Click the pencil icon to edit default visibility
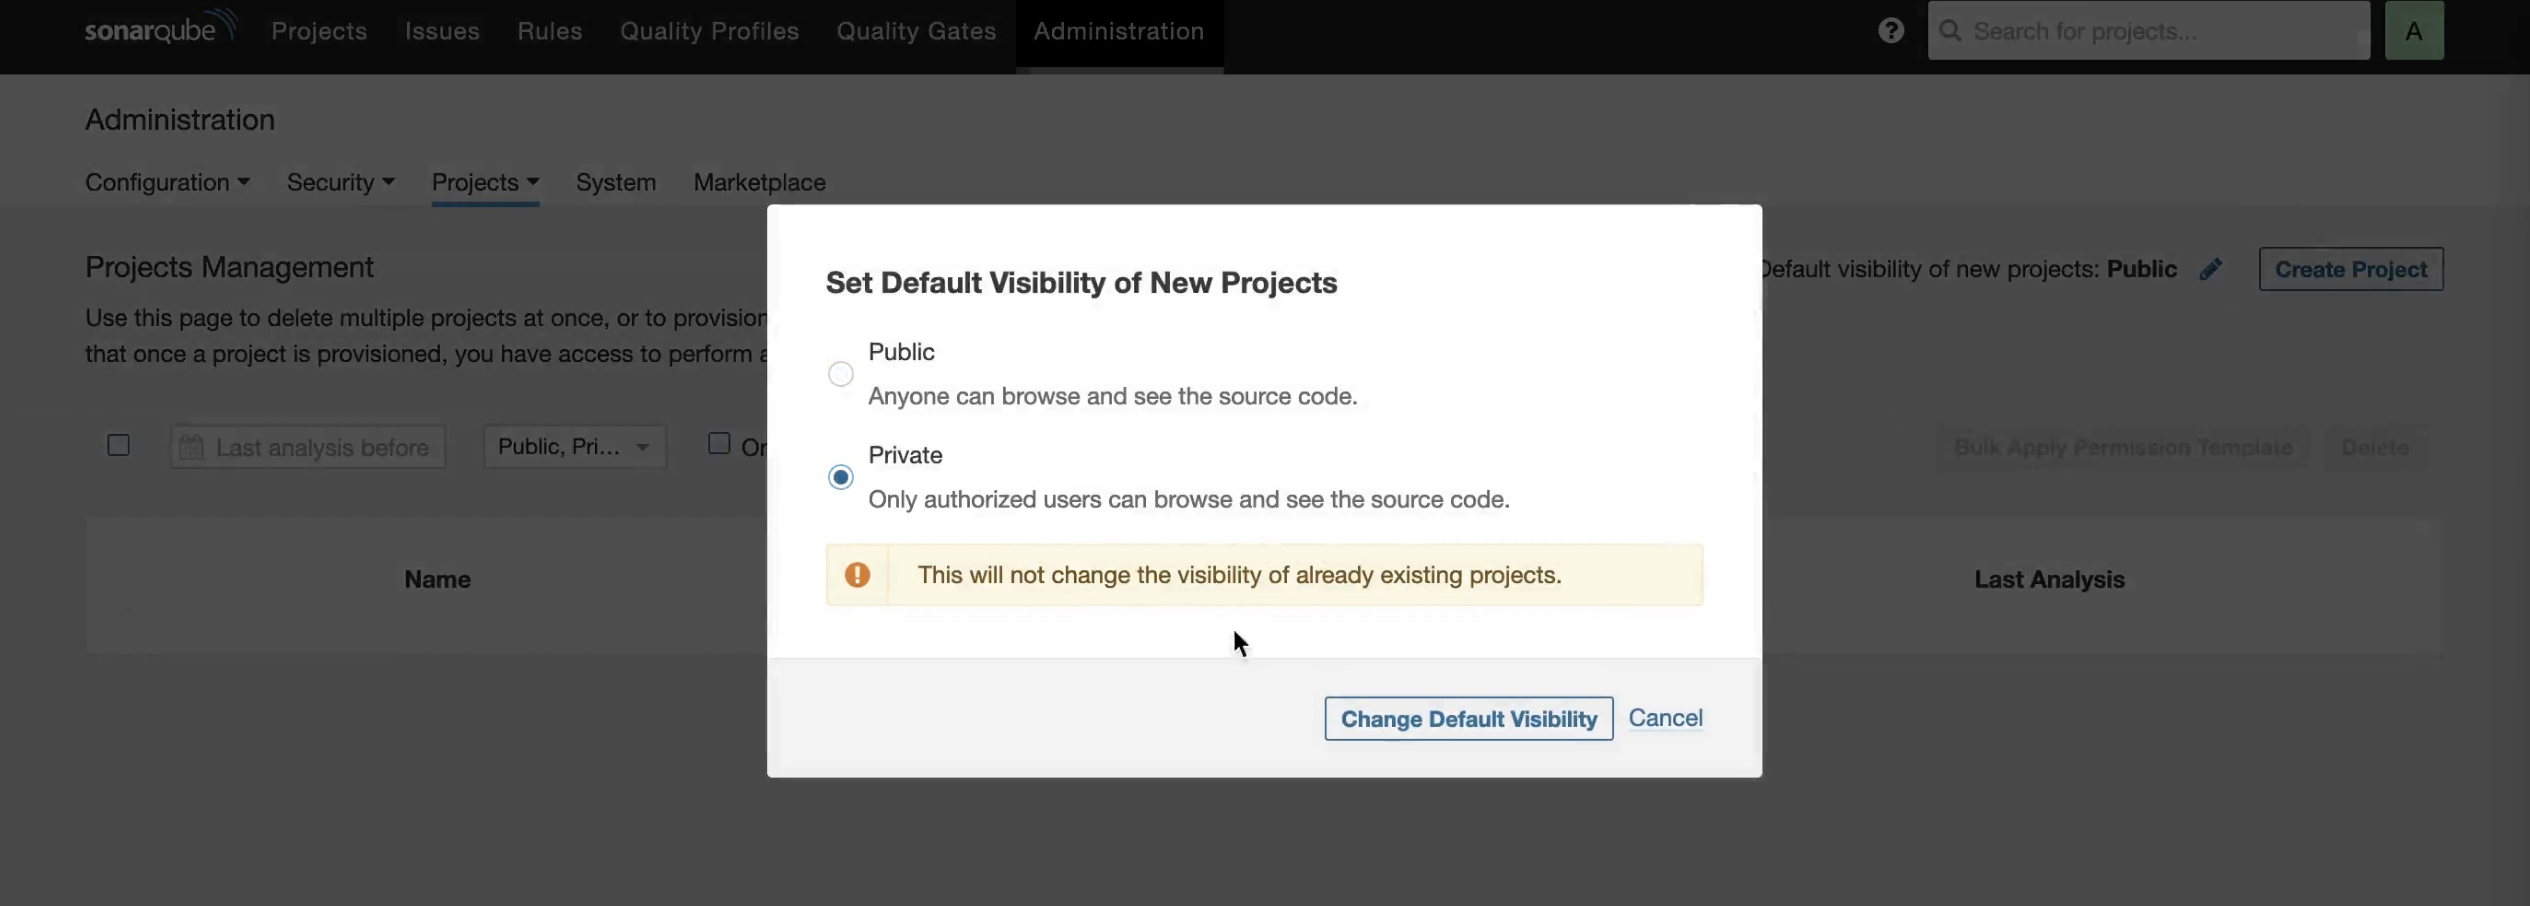The width and height of the screenshot is (2530, 906). click(x=2211, y=268)
